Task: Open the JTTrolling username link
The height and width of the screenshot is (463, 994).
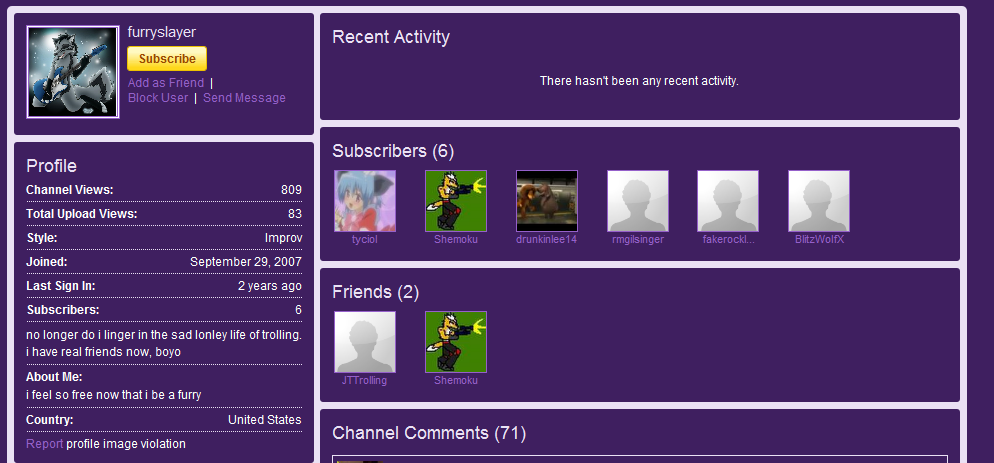Action: pyautogui.click(x=365, y=381)
